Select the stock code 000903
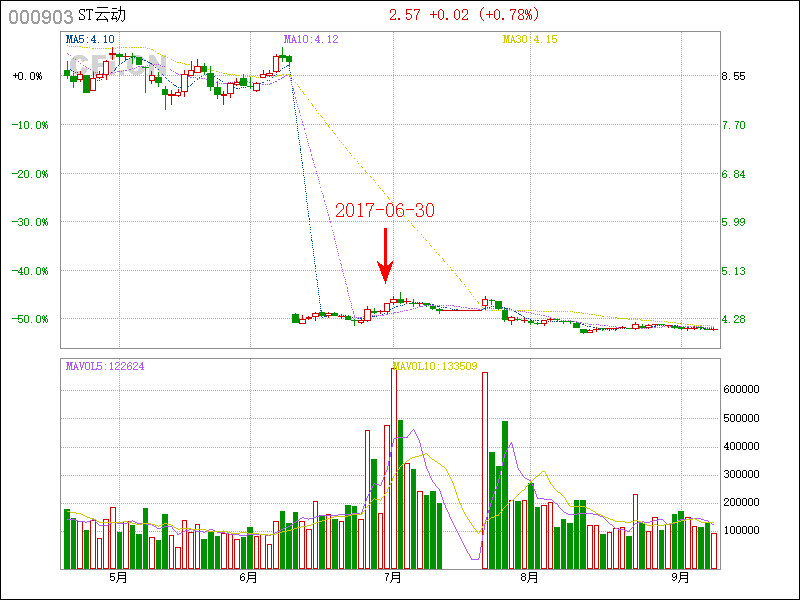800x600 pixels. coord(40,16)
